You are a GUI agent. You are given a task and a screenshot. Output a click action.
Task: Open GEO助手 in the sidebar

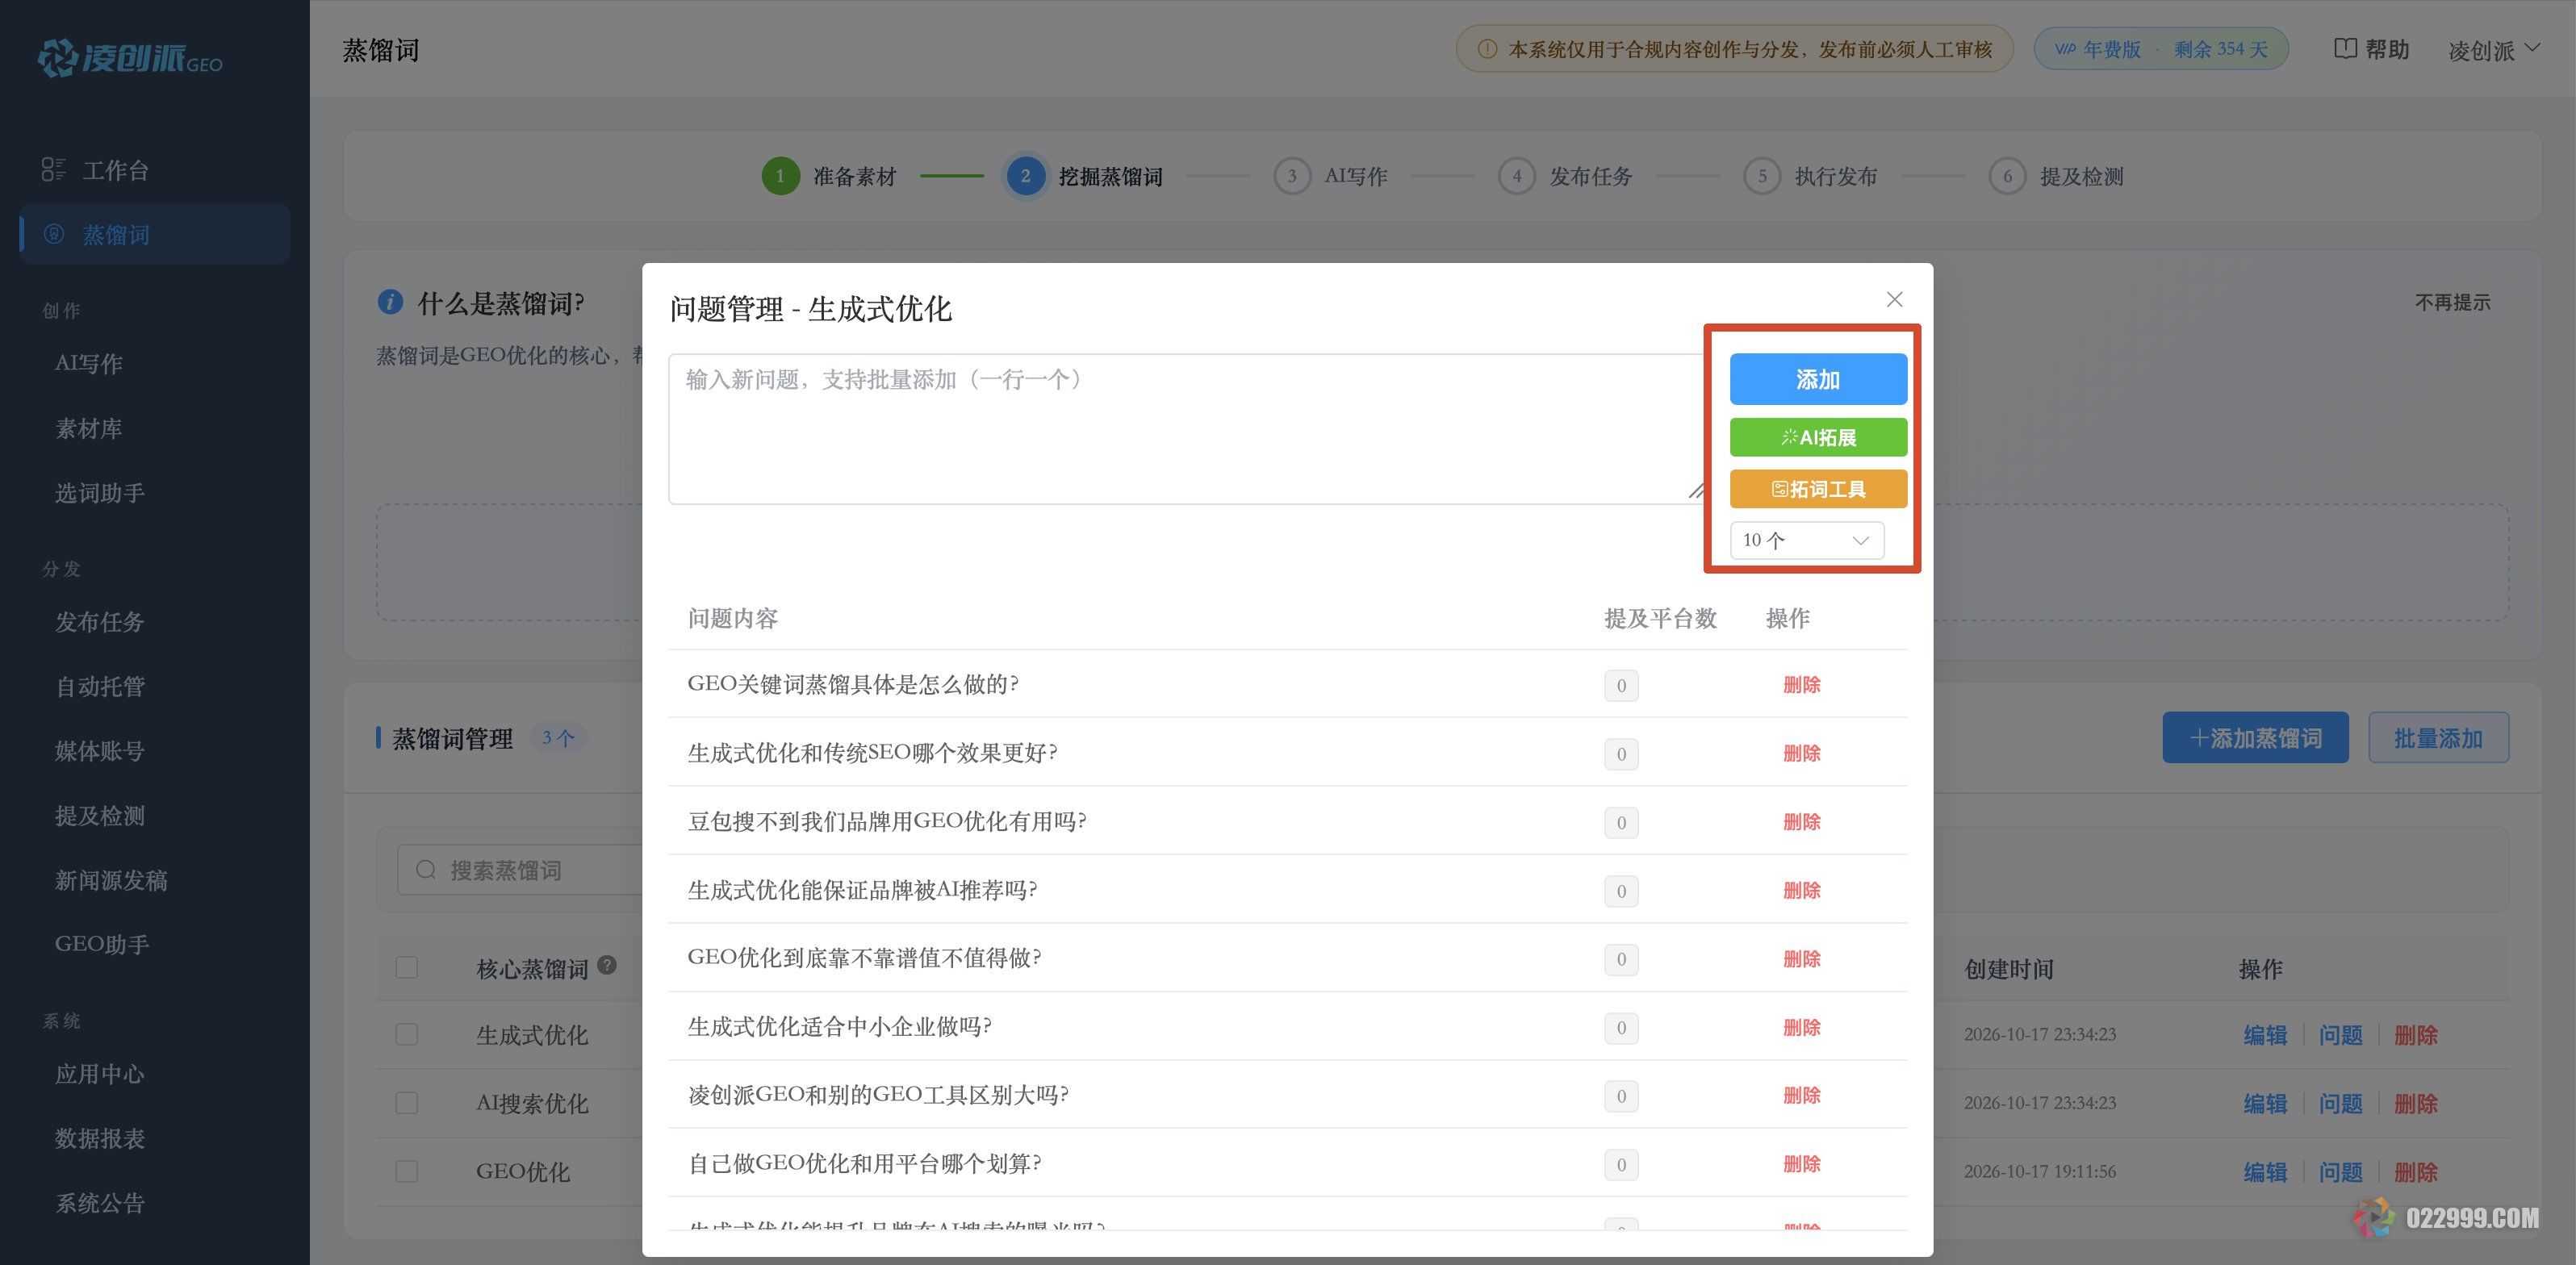(x=102, y=944)
